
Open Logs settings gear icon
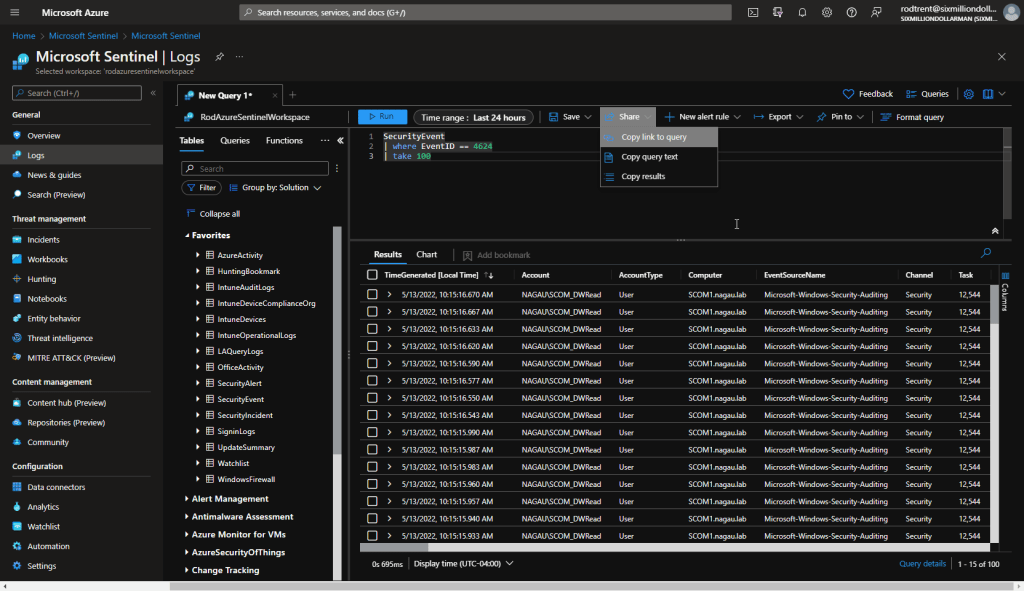969,94
